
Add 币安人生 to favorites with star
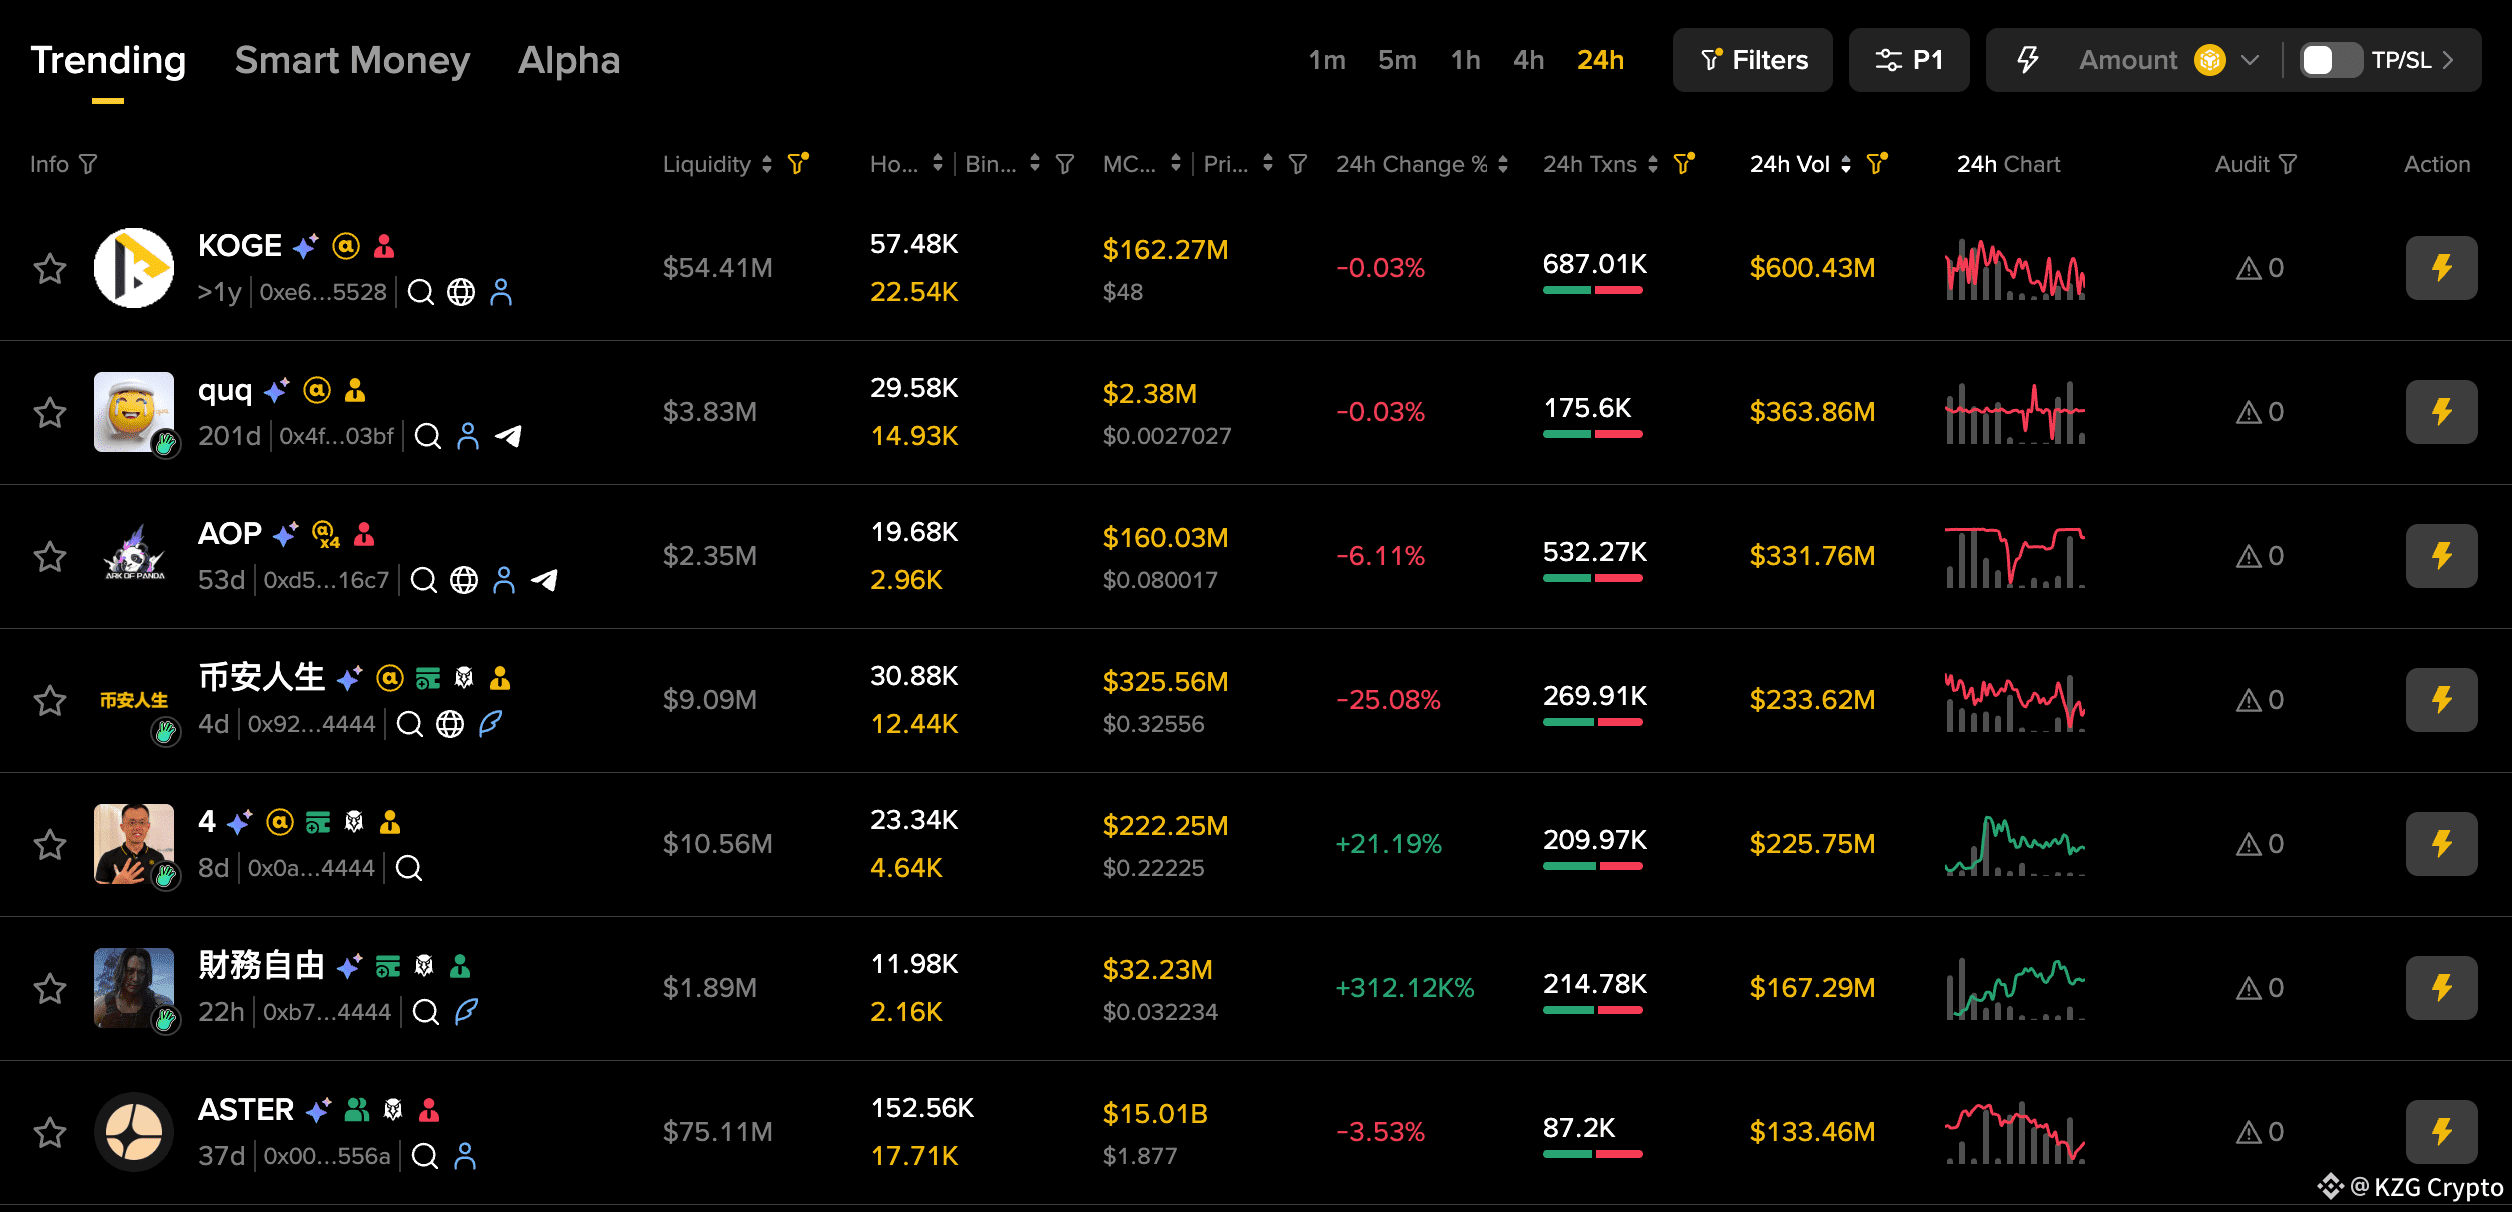pyautogui.click(x=50, y=700)
